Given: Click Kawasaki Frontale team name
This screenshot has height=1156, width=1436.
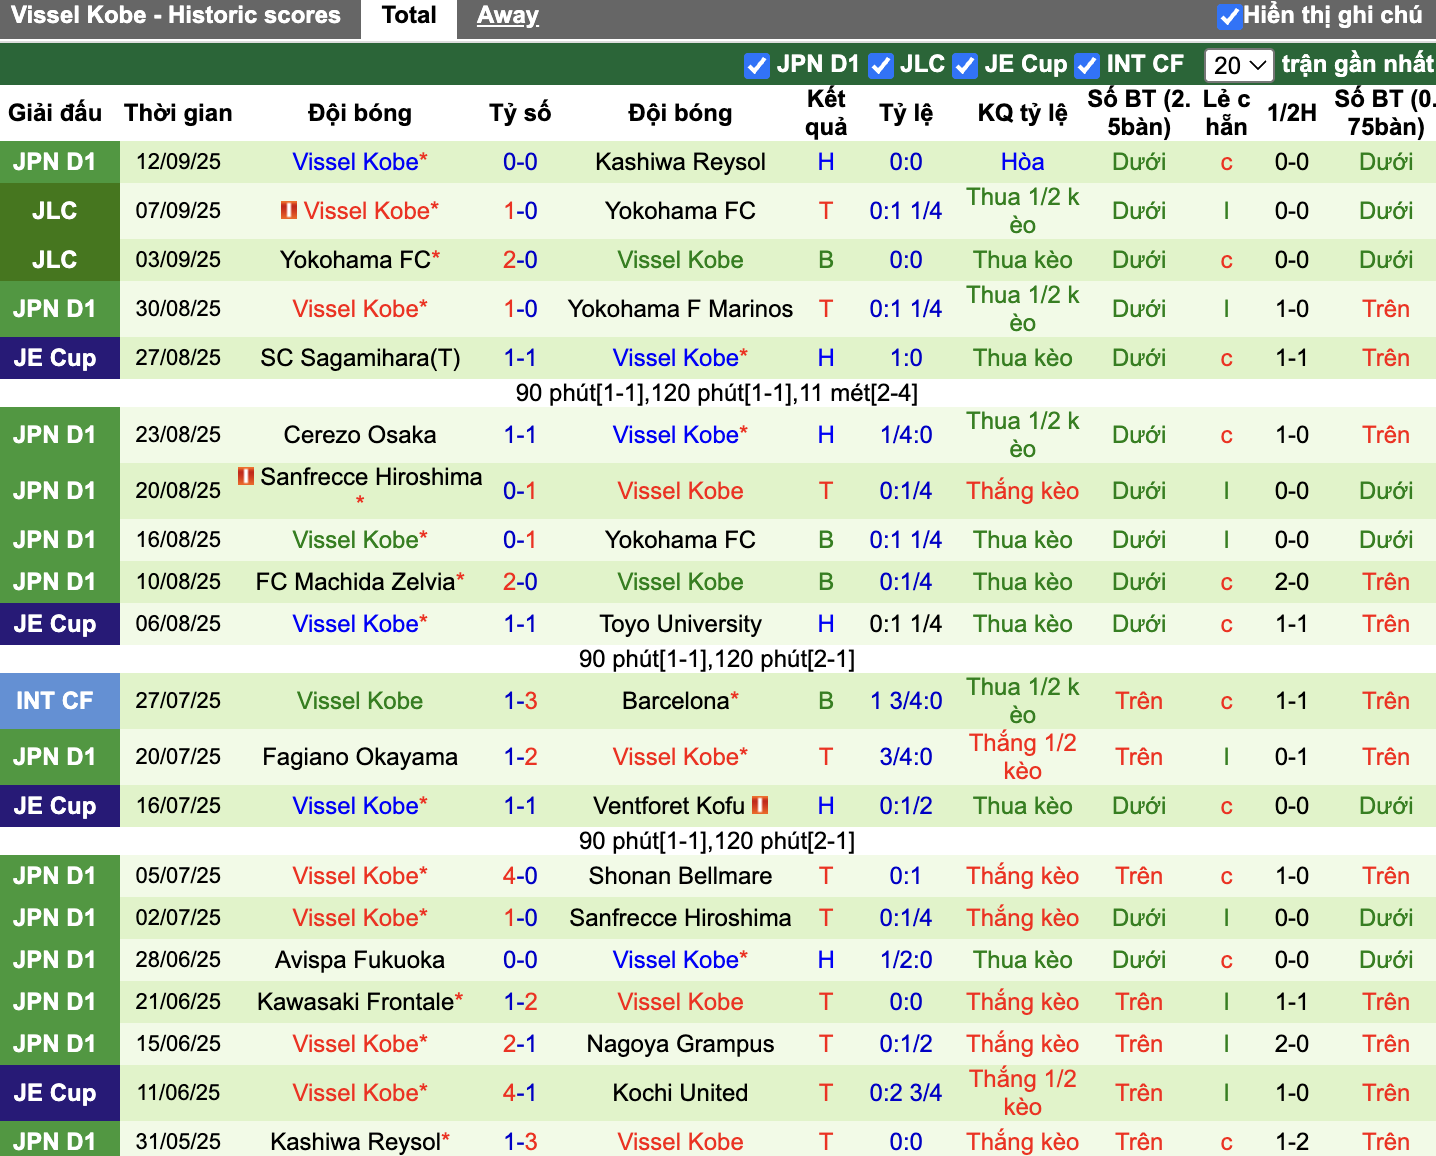Looking at the screenshot, I should pos(355,1002).
